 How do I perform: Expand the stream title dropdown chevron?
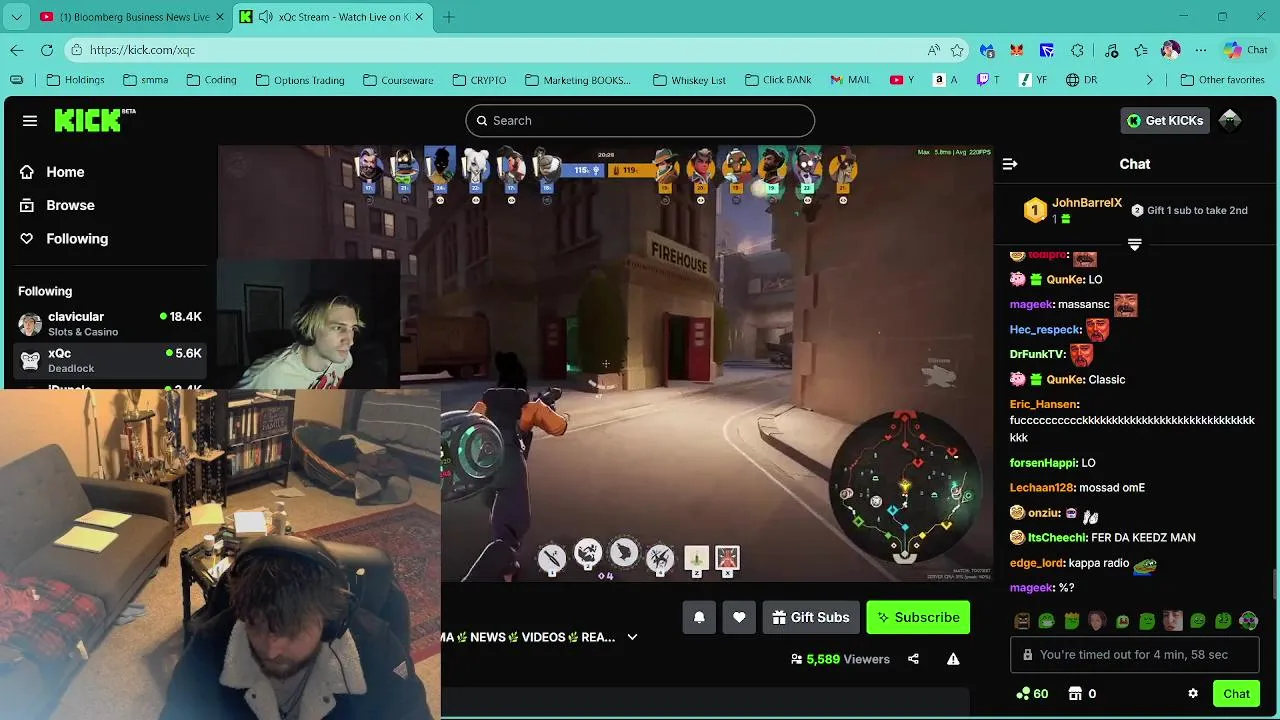click(x=632, y=637)
